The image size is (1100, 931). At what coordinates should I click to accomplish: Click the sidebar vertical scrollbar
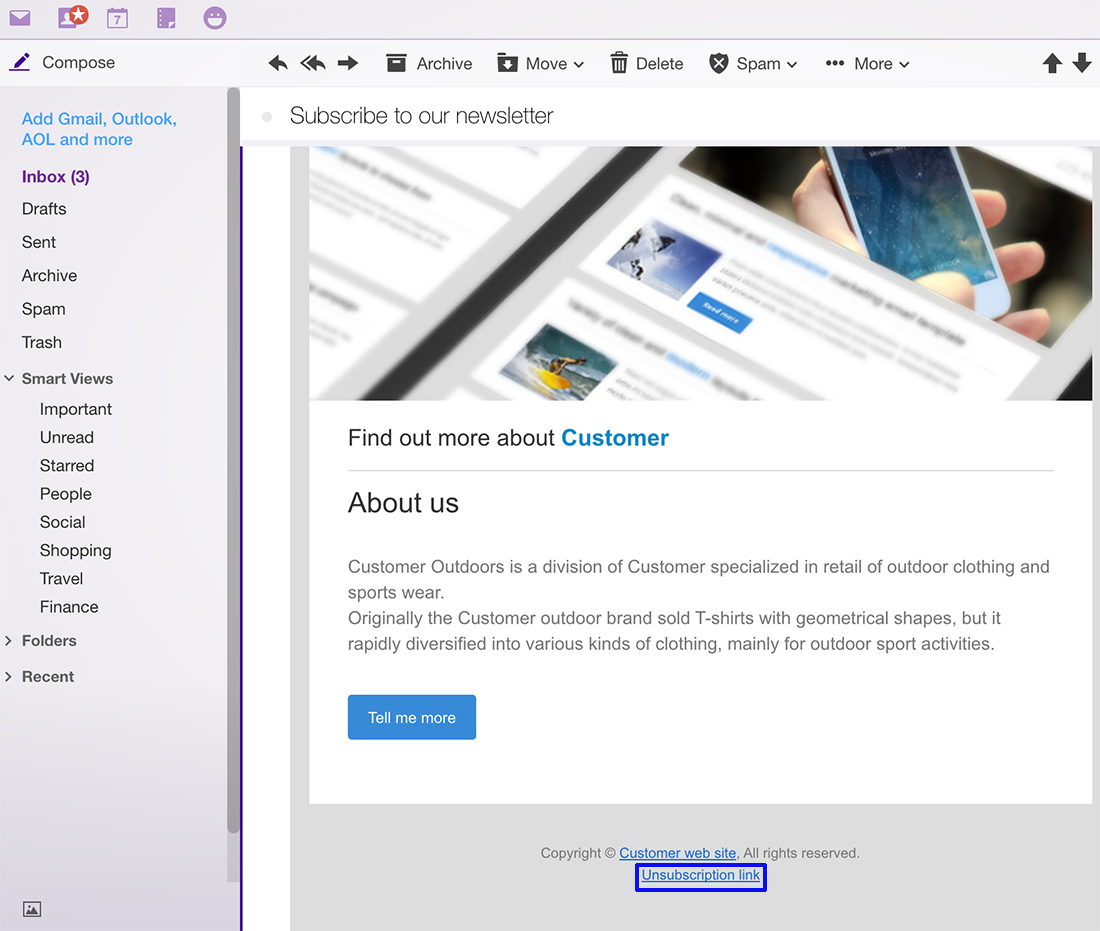(233, 460)
